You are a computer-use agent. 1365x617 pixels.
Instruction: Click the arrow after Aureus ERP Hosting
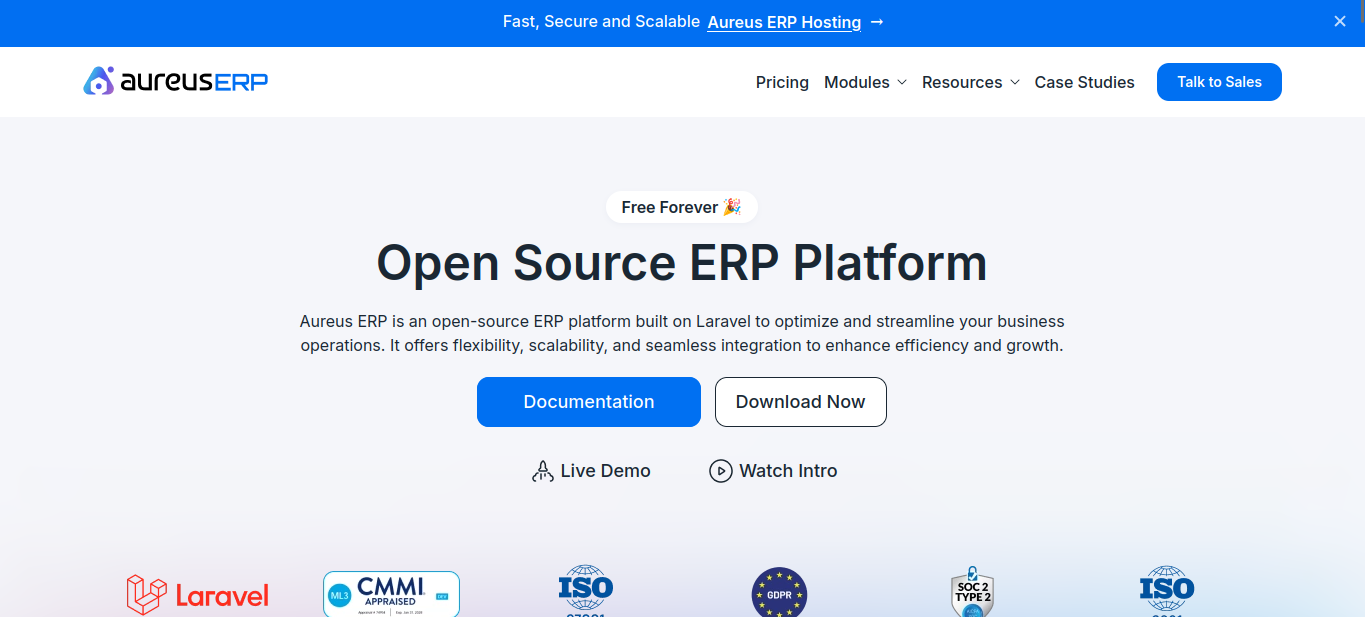point(877,22)
